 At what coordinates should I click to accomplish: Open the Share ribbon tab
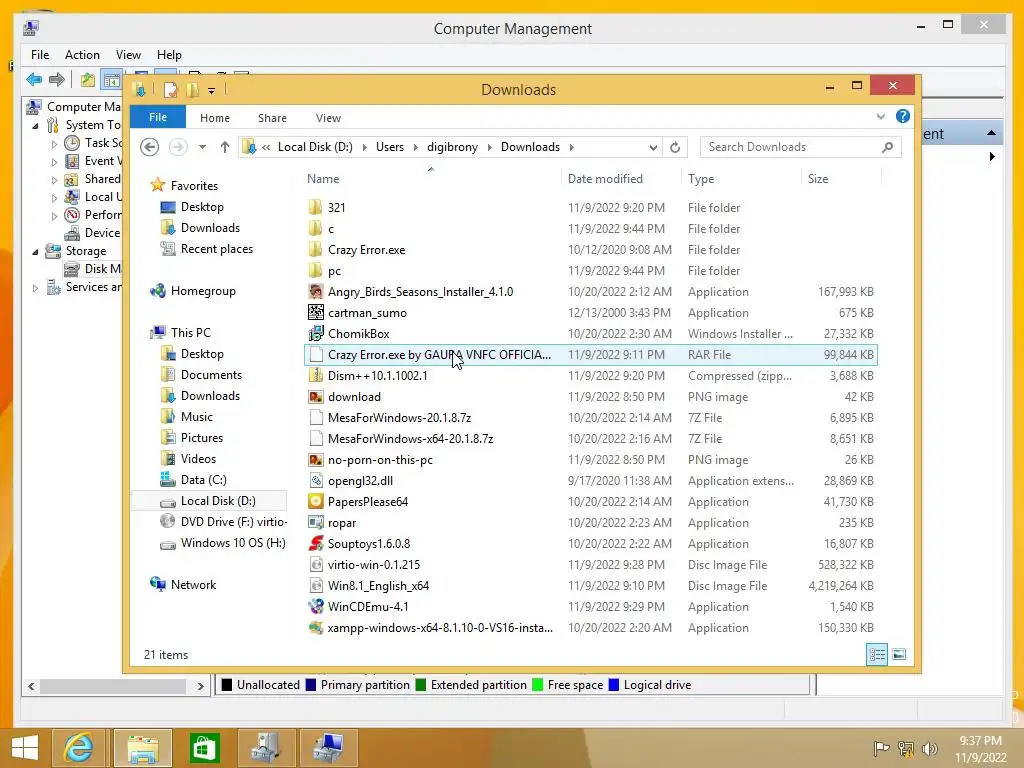tap(272, 118)
